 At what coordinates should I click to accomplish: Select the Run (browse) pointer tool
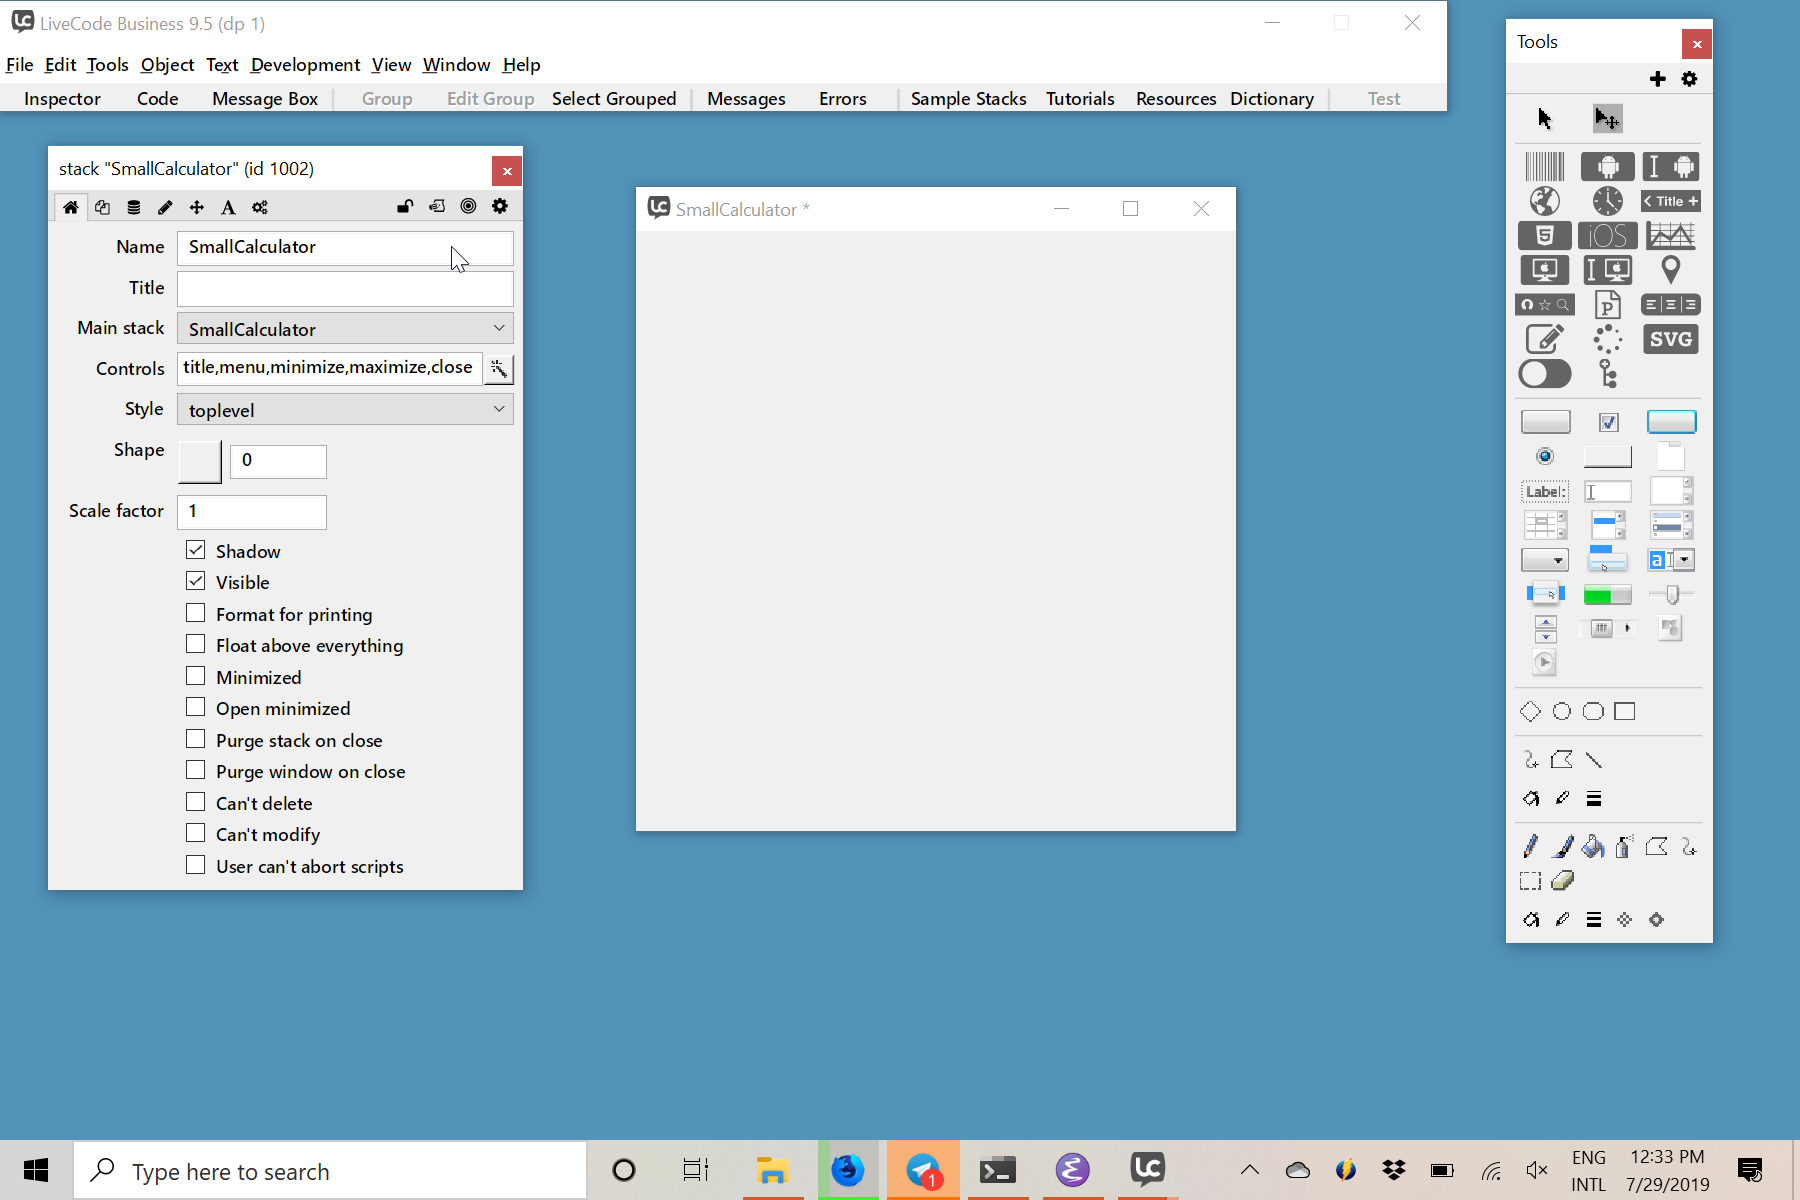1544,119
